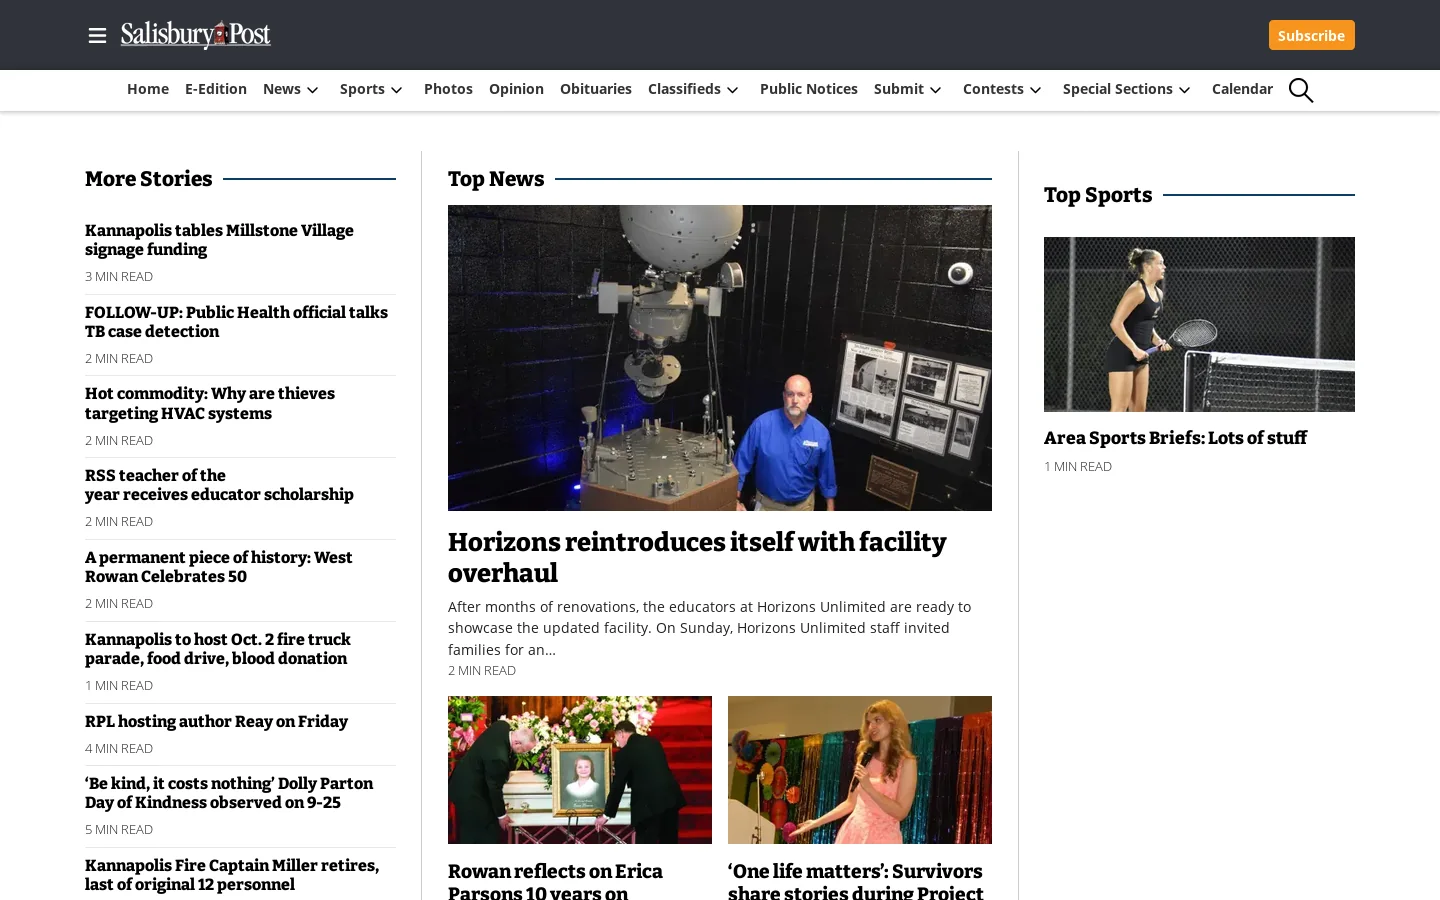
Task: Open the Photos menu item
Action: [448, 89]
